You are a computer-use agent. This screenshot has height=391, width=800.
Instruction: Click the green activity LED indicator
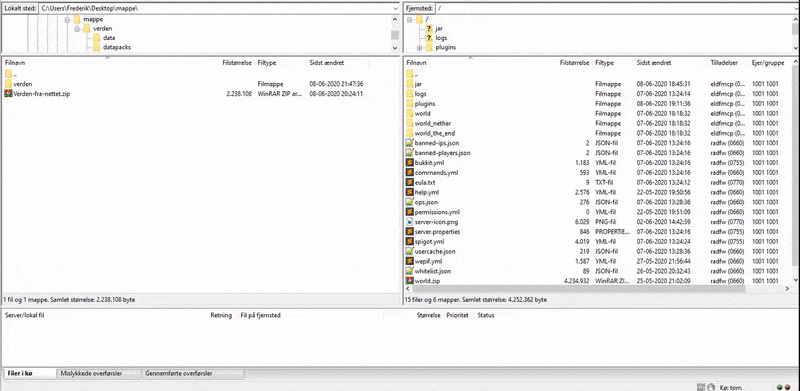click(779, 387)
